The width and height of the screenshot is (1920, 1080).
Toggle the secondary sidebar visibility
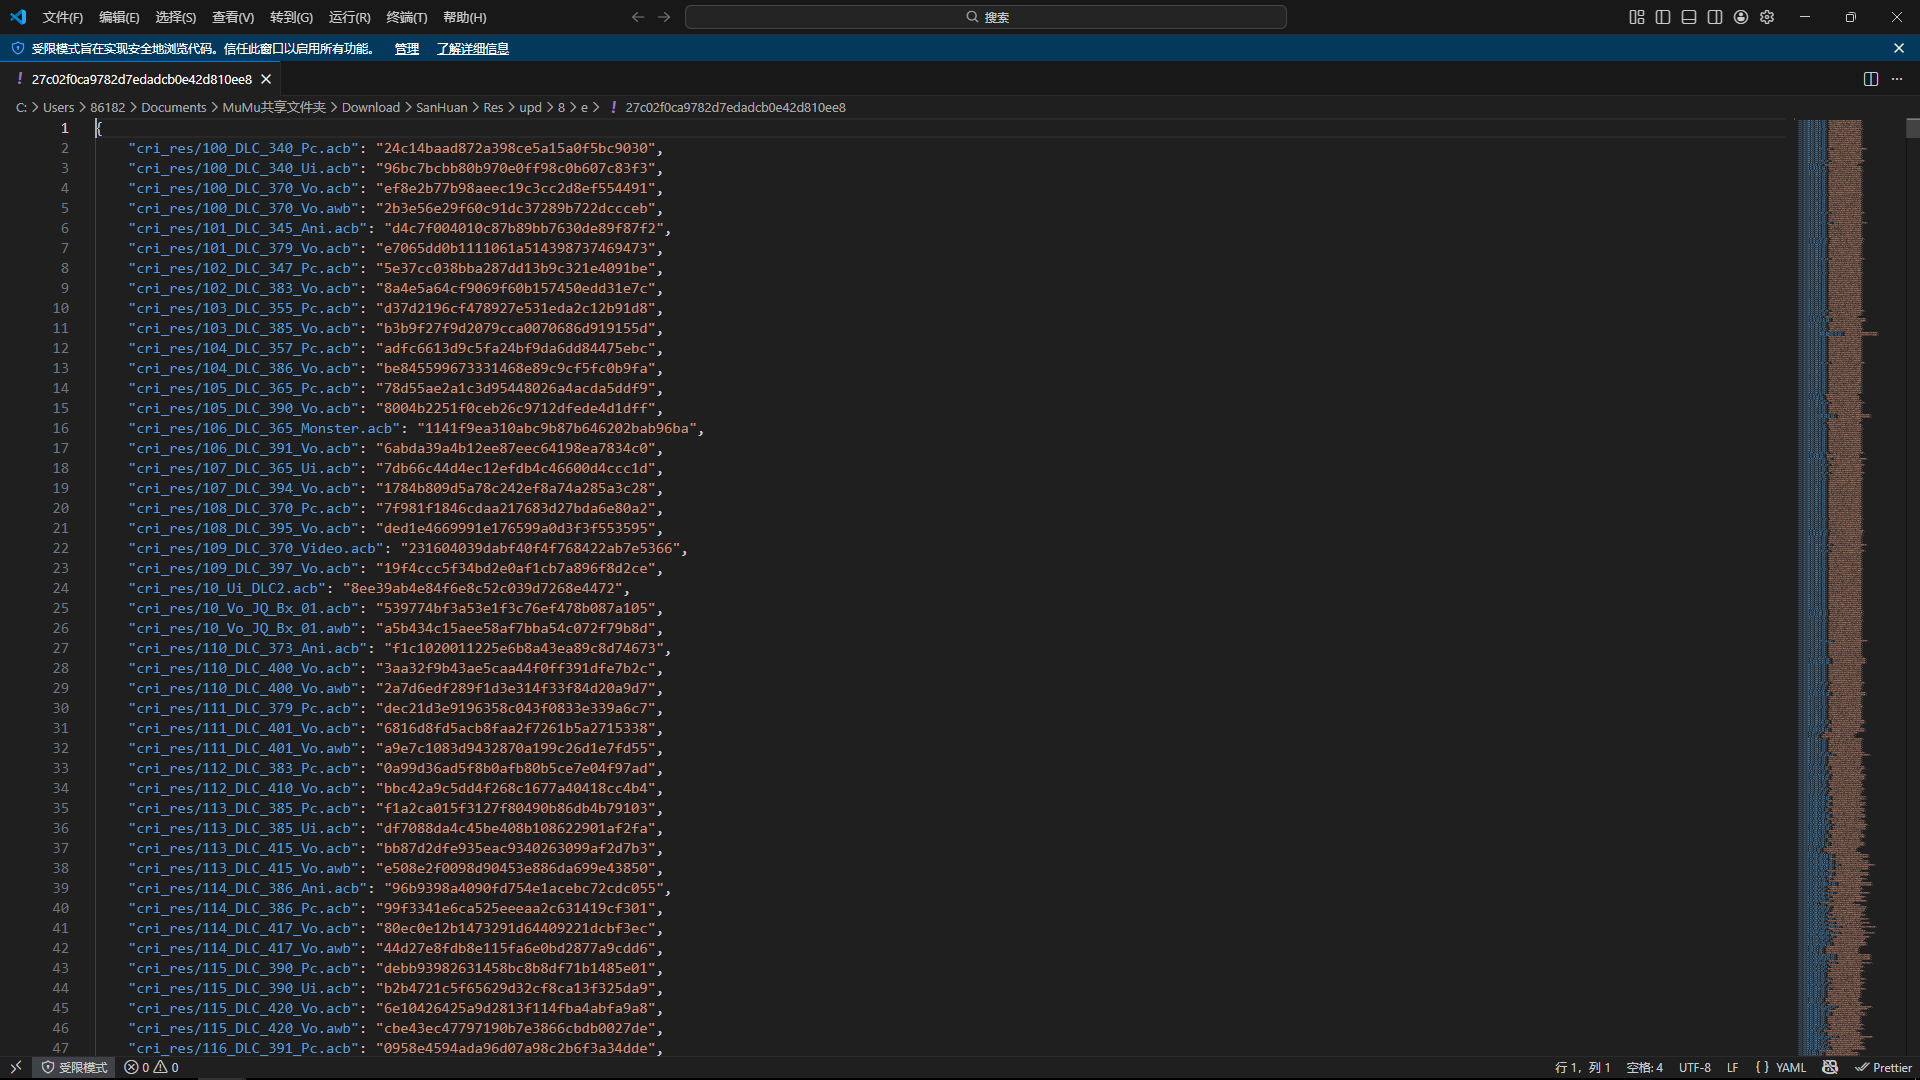1715,17
